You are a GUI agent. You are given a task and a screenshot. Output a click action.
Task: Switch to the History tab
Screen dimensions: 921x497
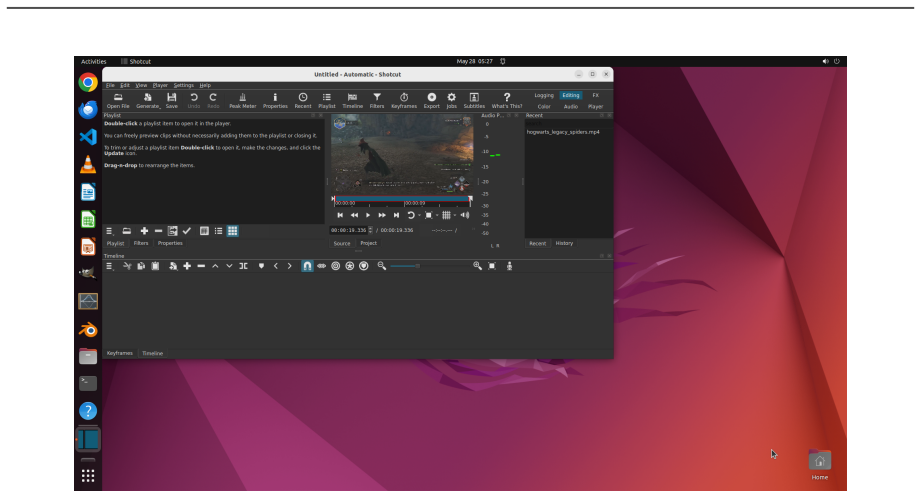[564, 243]
